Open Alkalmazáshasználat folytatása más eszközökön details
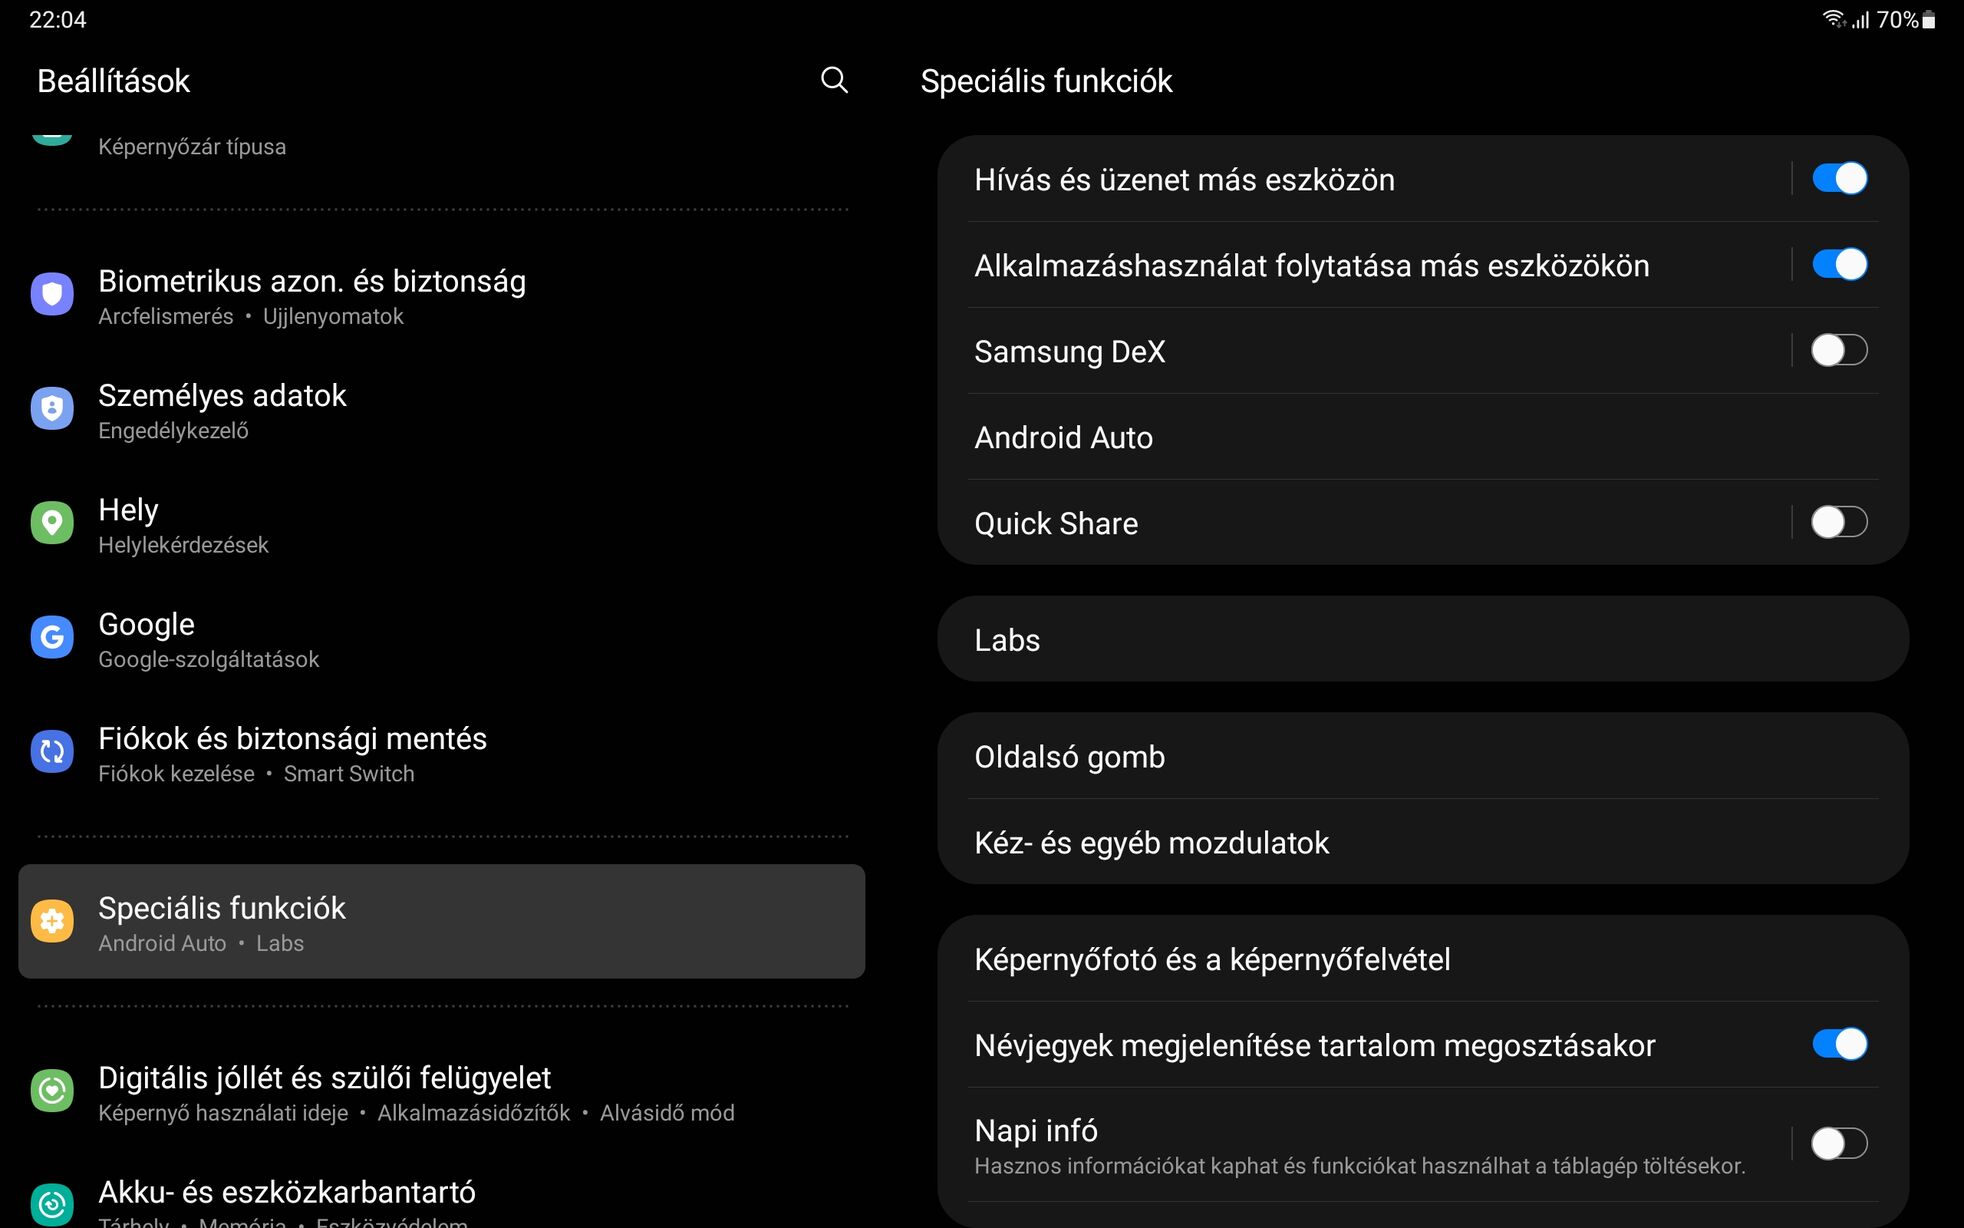 click(1380, 265)
